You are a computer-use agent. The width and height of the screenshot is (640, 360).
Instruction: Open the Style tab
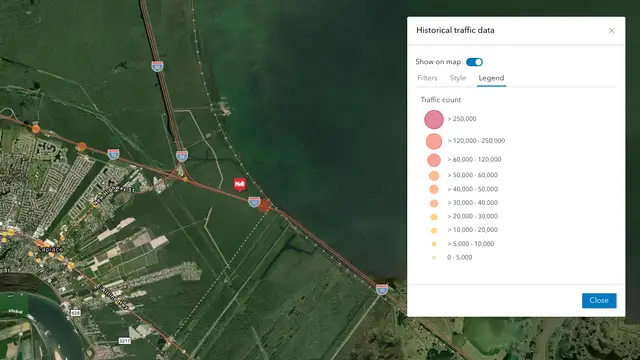458,78
